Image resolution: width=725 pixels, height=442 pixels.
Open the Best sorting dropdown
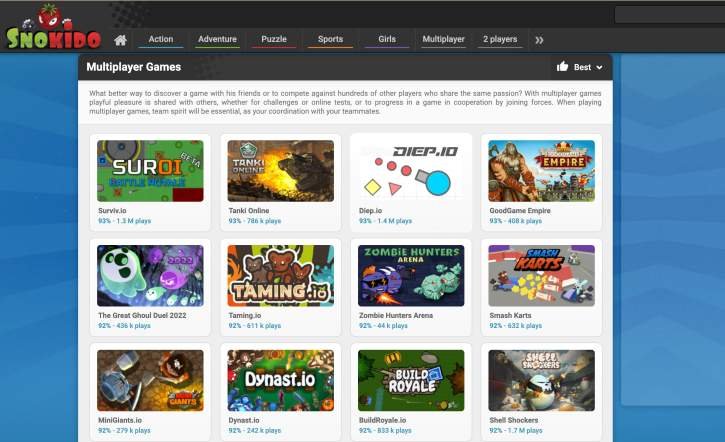[x=588, y=67]
